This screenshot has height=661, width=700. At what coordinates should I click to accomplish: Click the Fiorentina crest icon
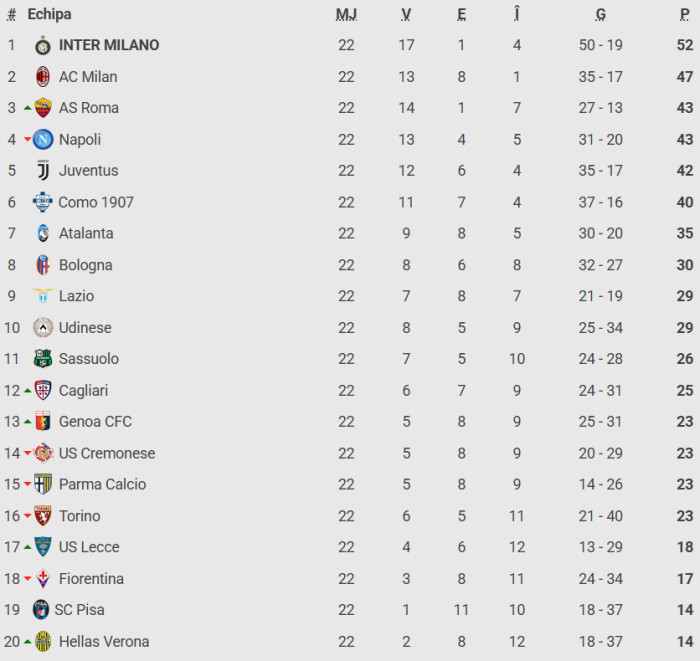tap(42, 579)
